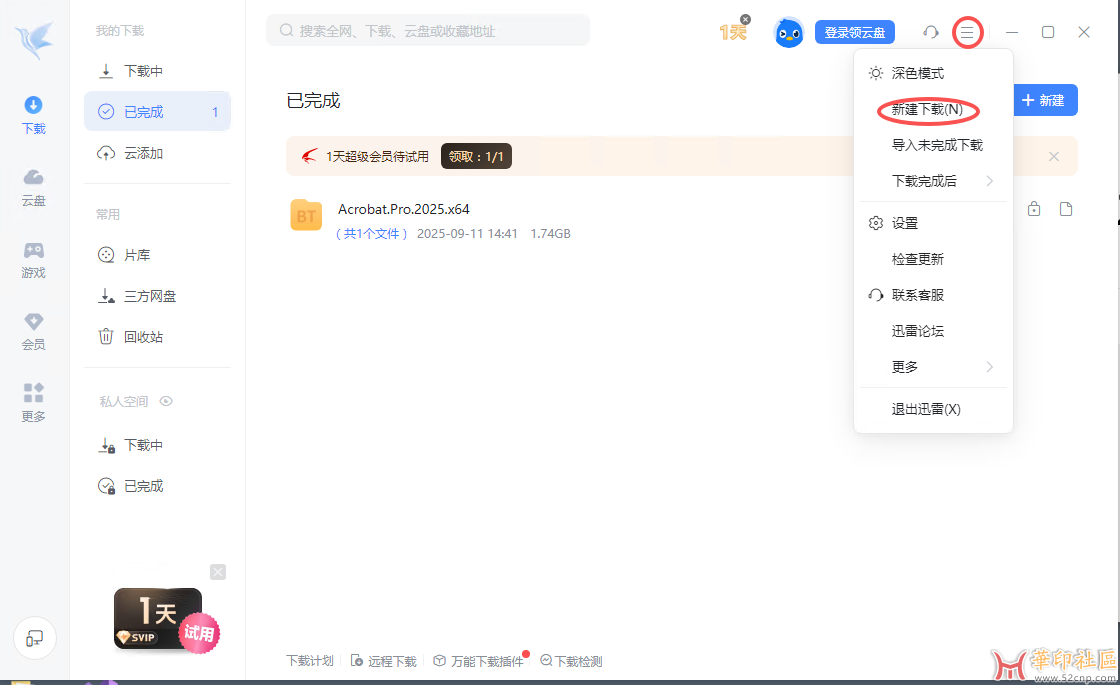Click the Xunlei hummingbird logo

pyautogui.click(x=34, y=39)
